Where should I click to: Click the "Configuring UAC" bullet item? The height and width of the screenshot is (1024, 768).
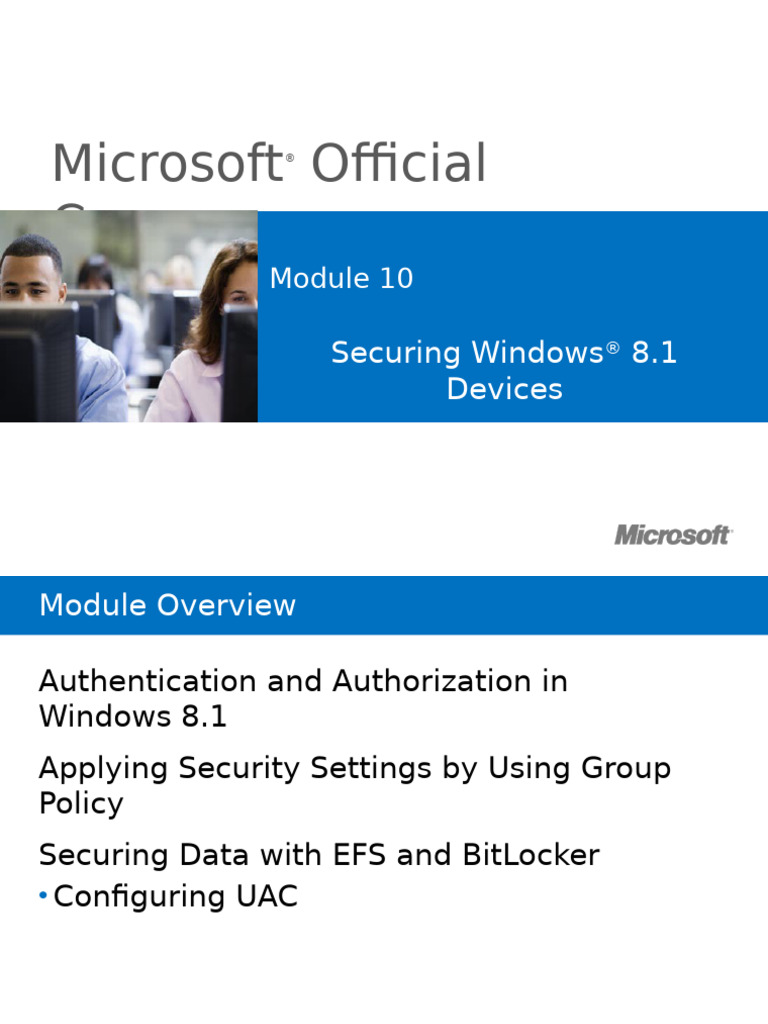click(176, 897)
